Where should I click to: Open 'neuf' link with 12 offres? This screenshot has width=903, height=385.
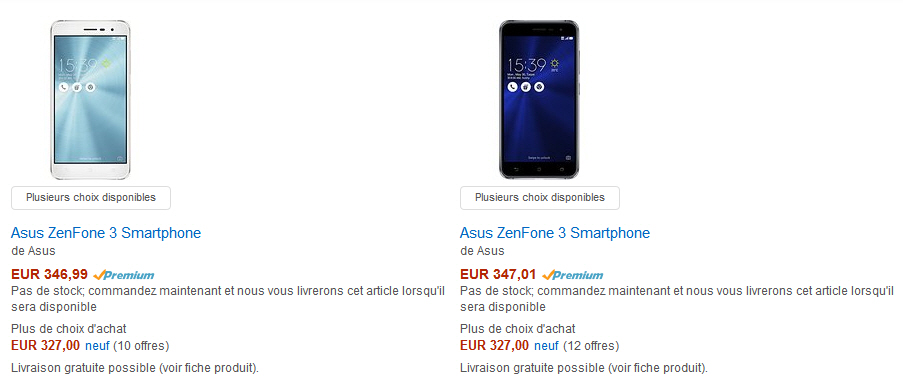point(547,346)
